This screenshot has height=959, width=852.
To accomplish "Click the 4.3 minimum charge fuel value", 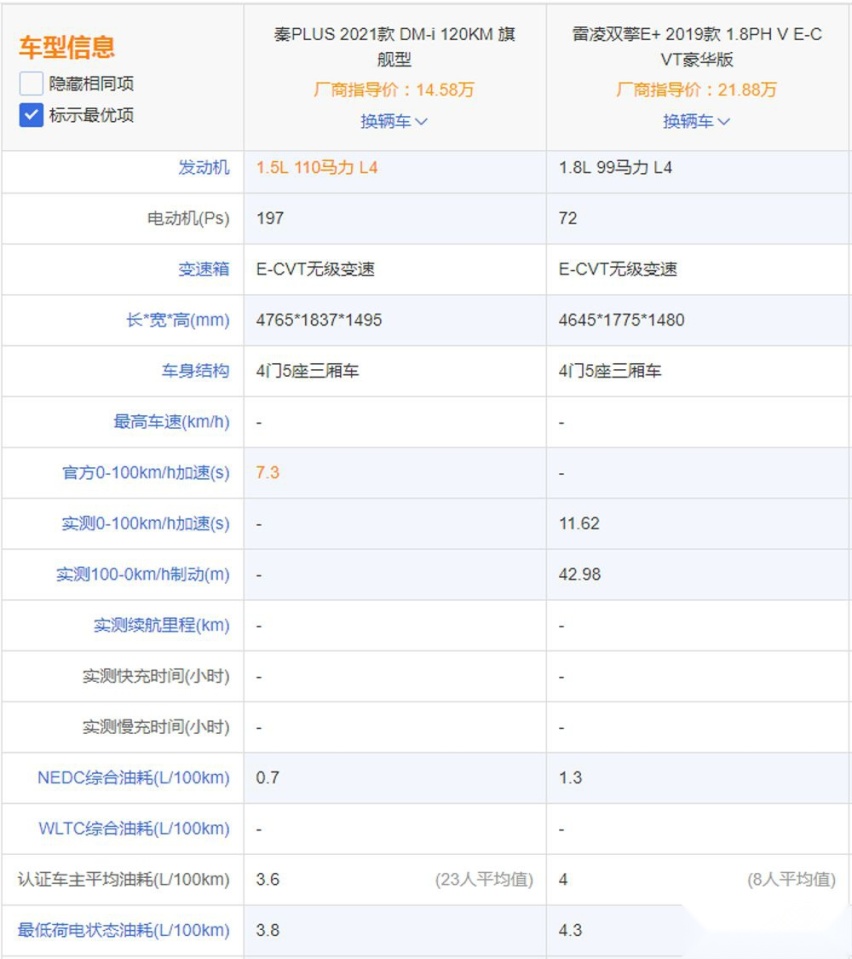I will tap(570, 930).
